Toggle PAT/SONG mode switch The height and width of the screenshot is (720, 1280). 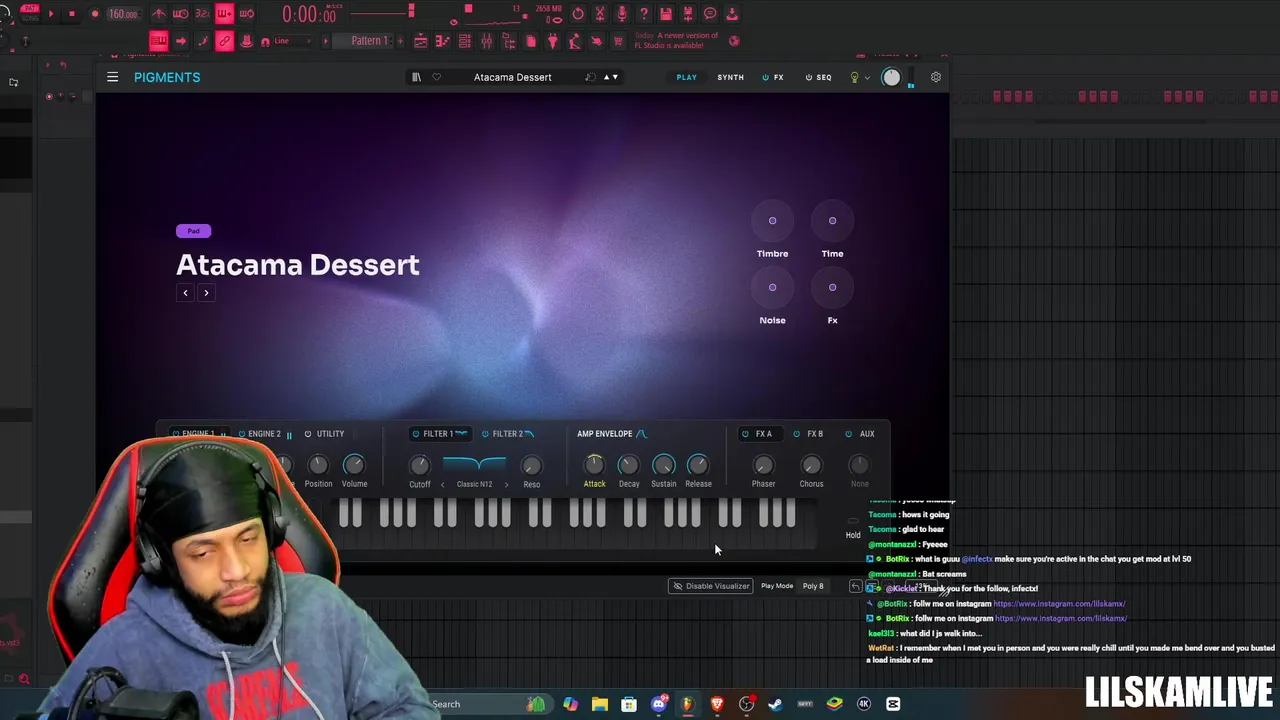[x=30, y=14]
